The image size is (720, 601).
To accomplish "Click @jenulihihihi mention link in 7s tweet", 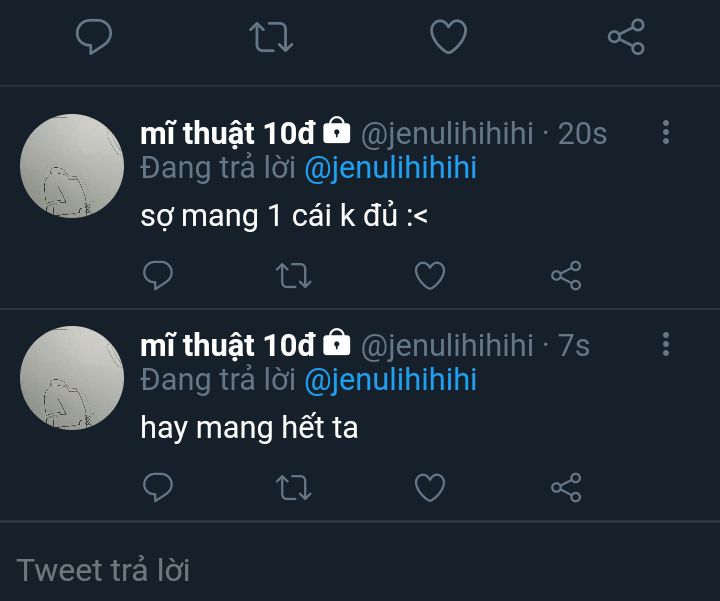I will click(x=390, y=380).
